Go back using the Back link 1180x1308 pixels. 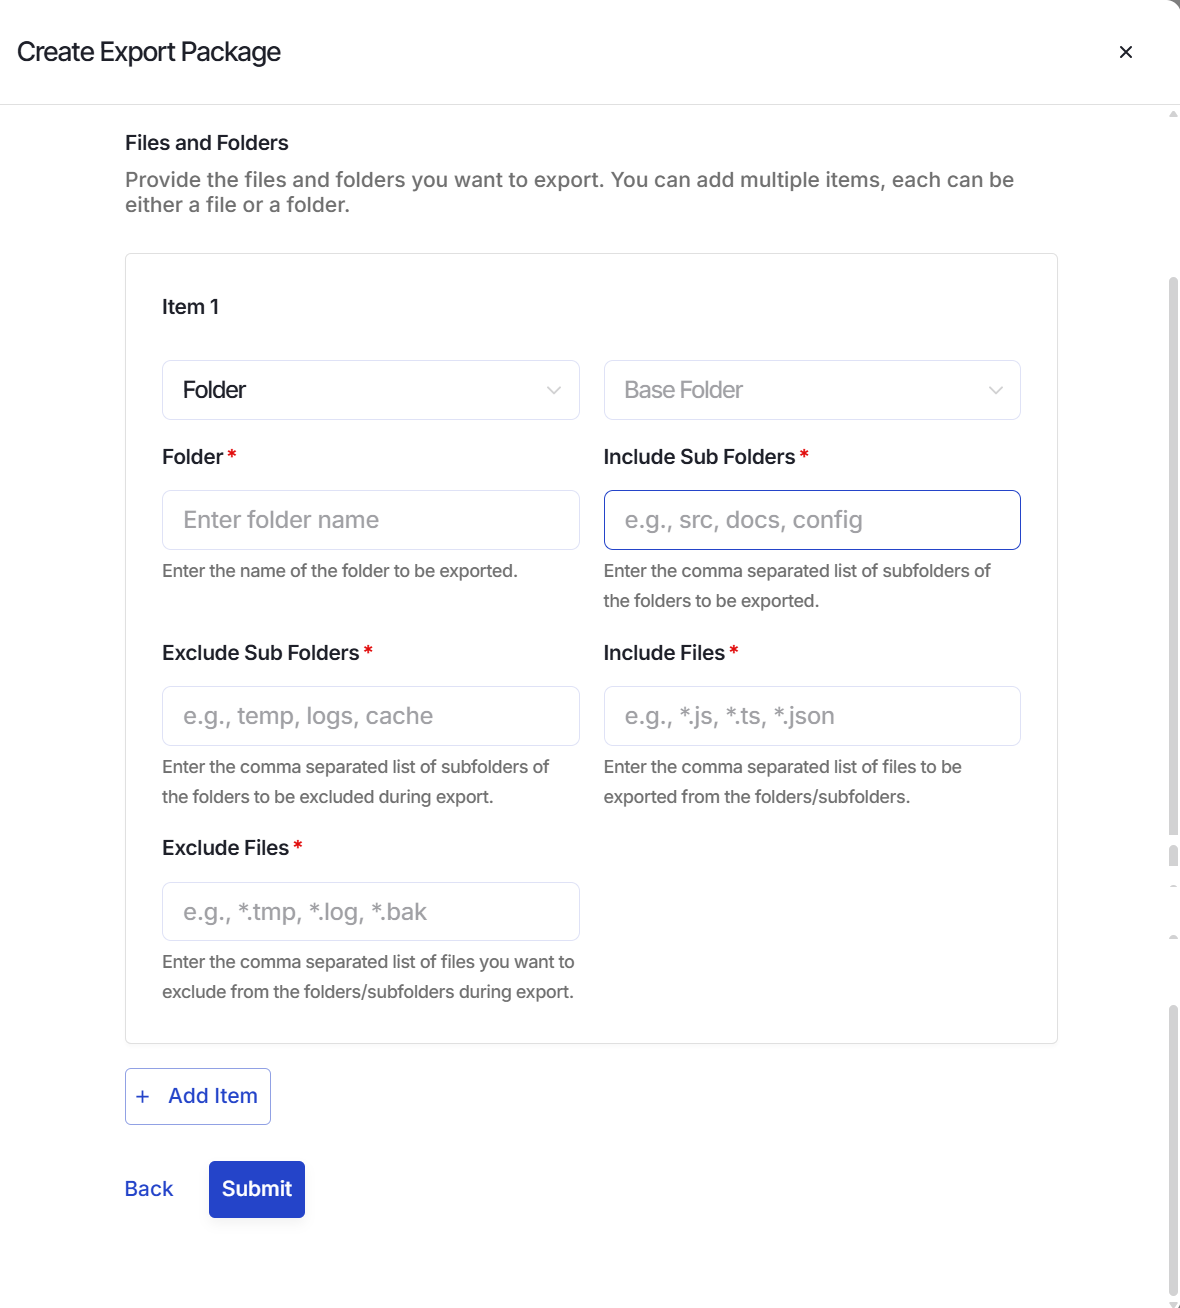tap(149, 1189)
